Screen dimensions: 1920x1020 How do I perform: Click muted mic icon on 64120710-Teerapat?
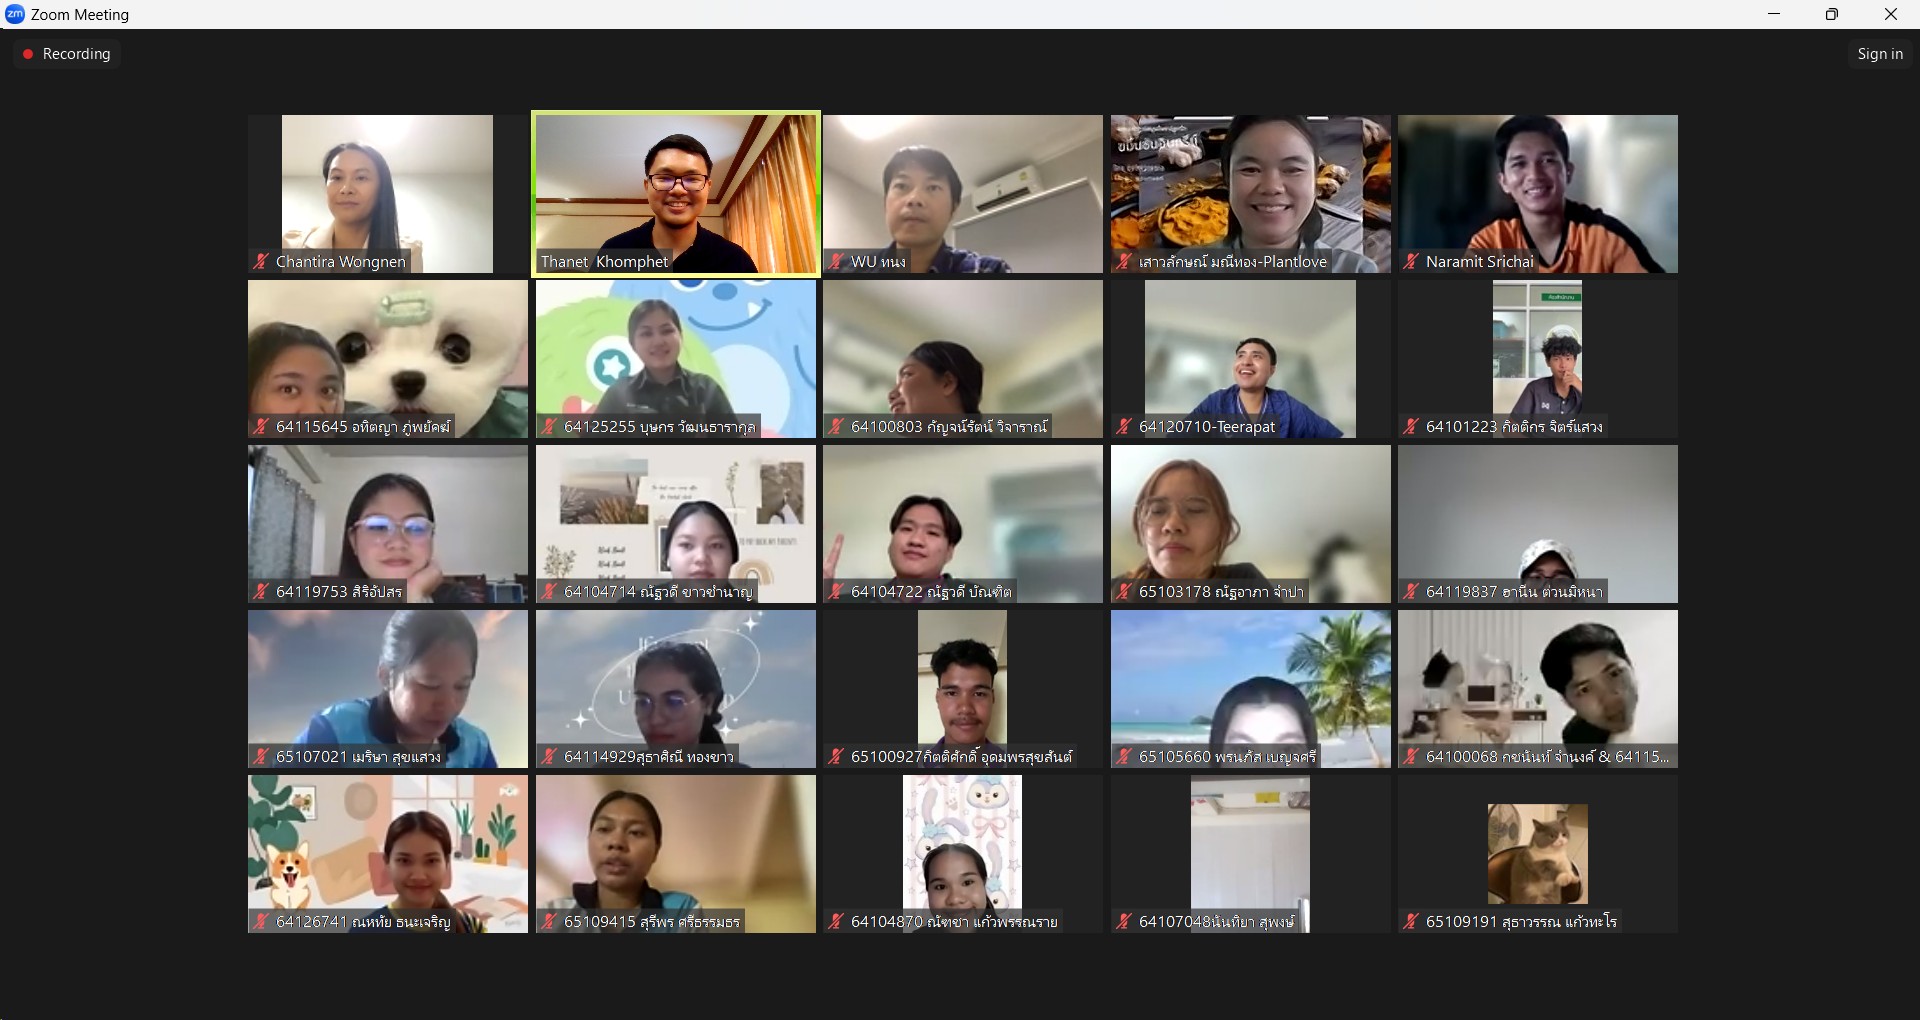tap(1124, 427)
